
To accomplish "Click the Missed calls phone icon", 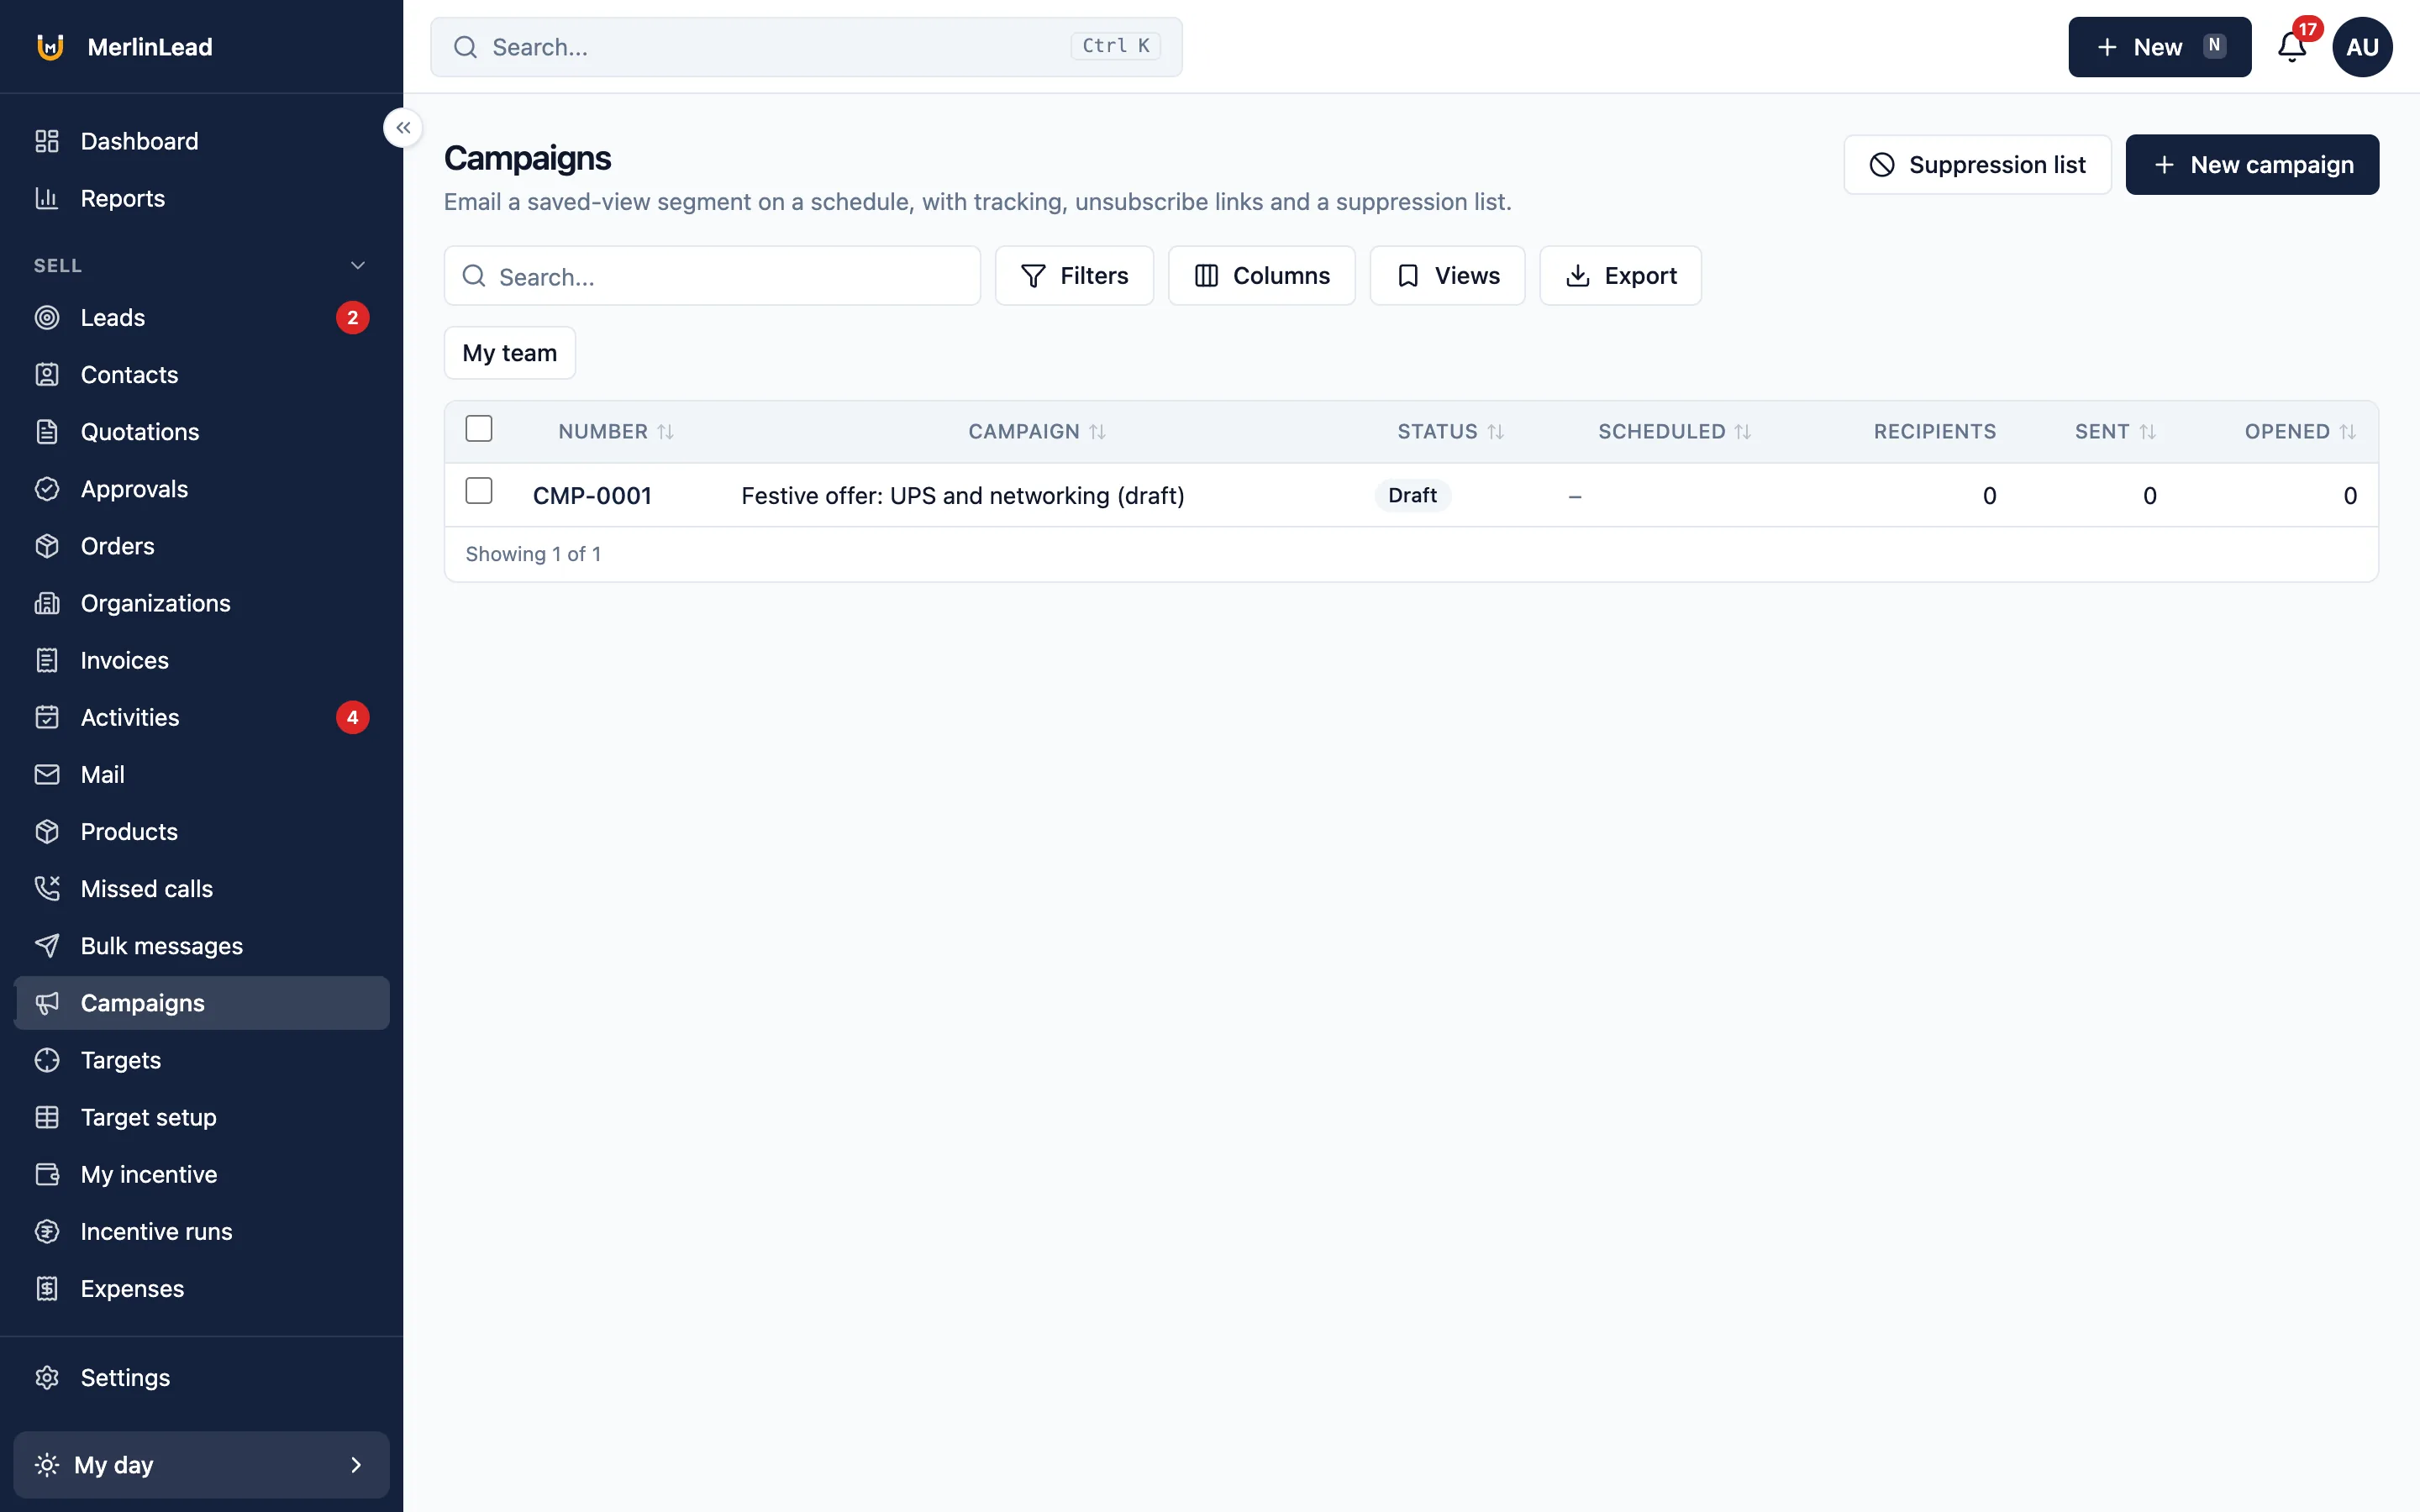I will pyautogui.click(x=47, y=888).
